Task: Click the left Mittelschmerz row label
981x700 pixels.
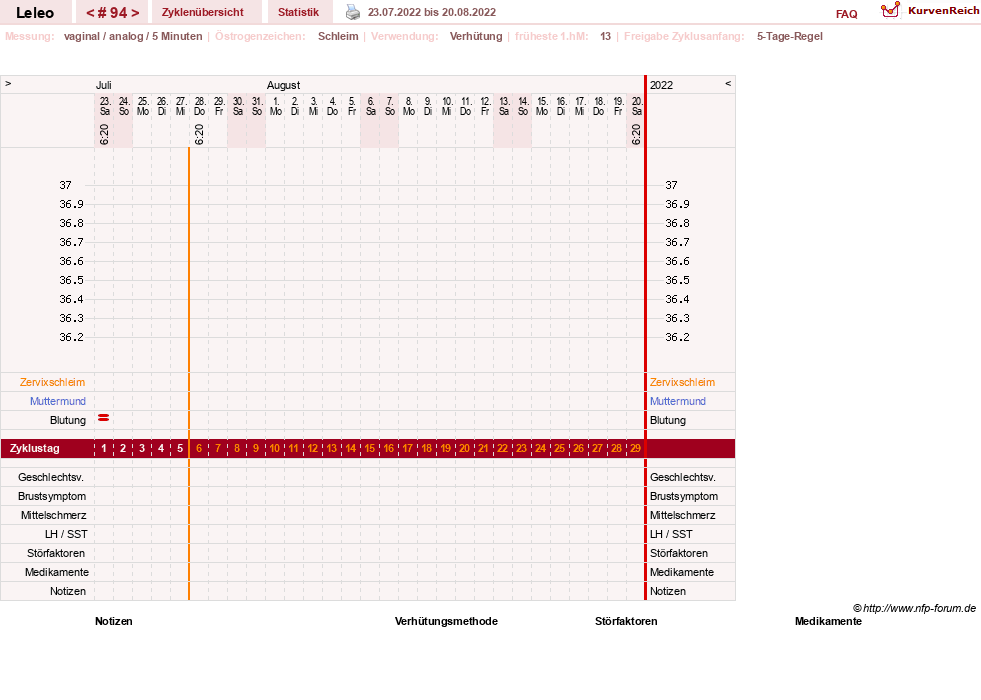Action: pos(54,515)
